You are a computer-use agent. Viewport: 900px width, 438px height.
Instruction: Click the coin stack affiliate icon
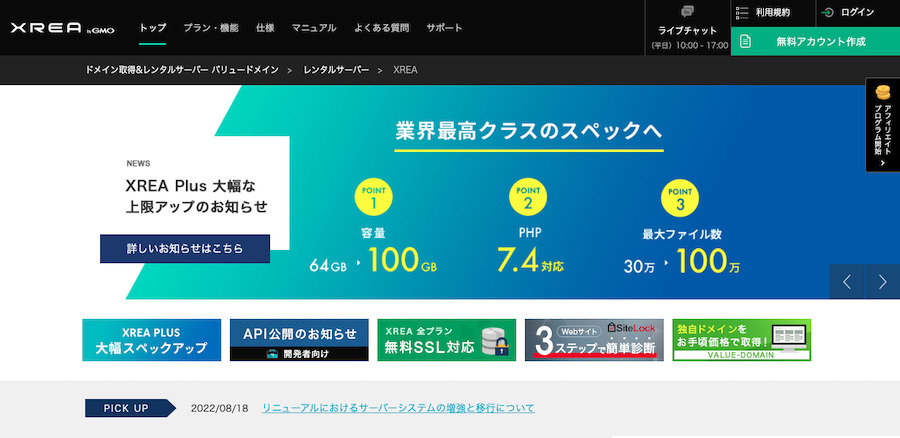click(x=882, y=92)
